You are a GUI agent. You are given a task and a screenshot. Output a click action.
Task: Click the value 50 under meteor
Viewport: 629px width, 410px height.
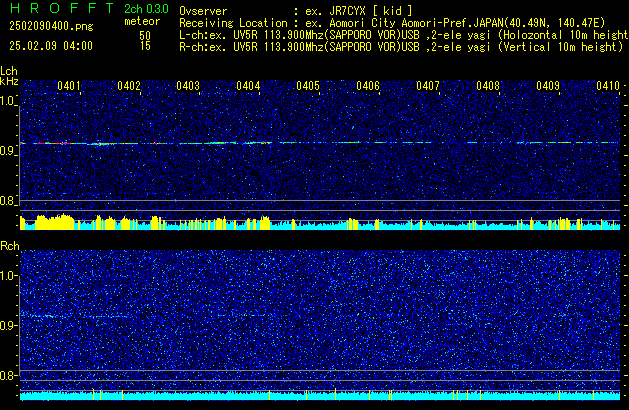(x=145, y=35)
